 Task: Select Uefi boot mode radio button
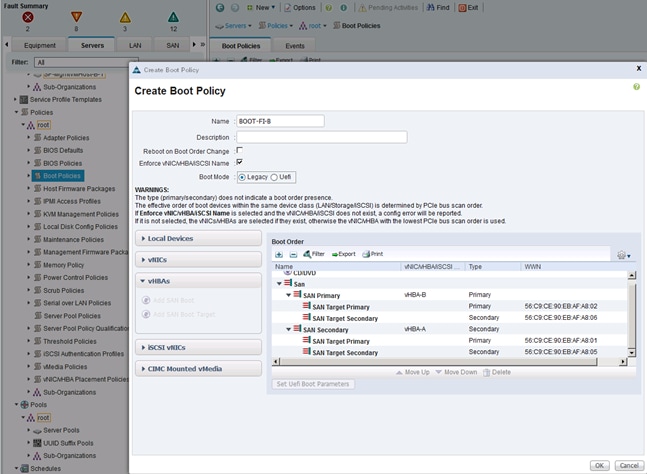(274, 177)
